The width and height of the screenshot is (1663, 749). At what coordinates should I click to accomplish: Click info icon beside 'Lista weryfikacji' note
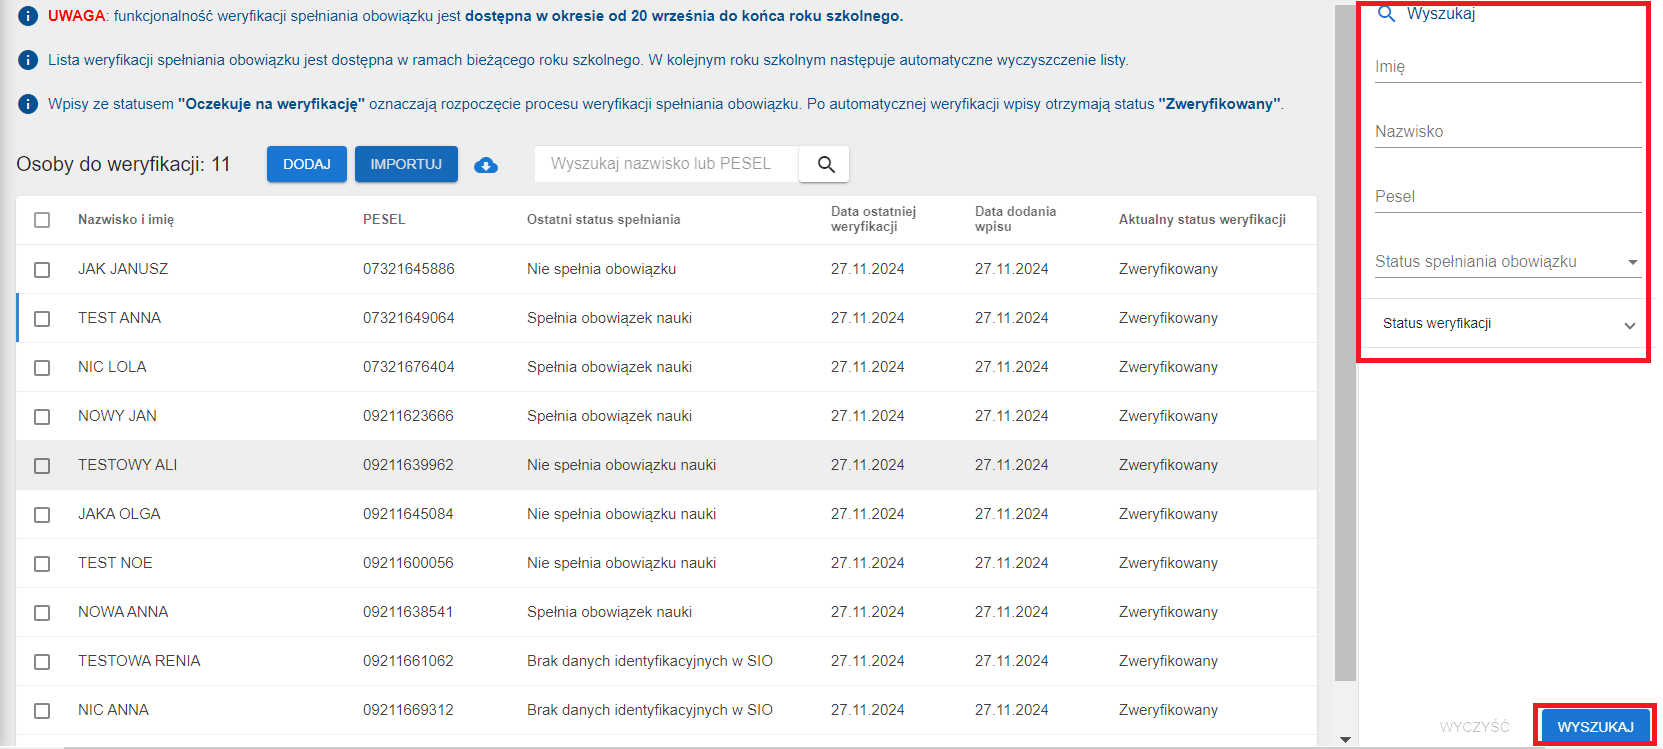point(29,60)
